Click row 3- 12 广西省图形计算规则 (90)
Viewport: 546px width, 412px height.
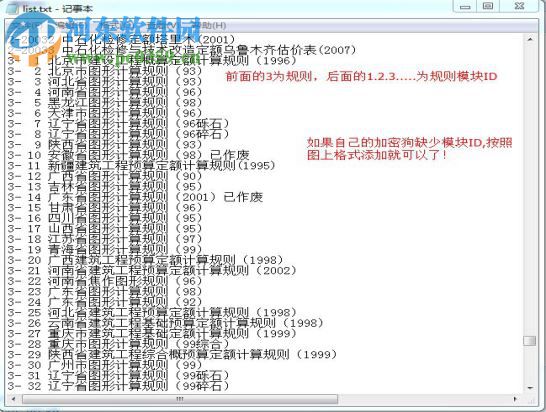pos(105,176)
